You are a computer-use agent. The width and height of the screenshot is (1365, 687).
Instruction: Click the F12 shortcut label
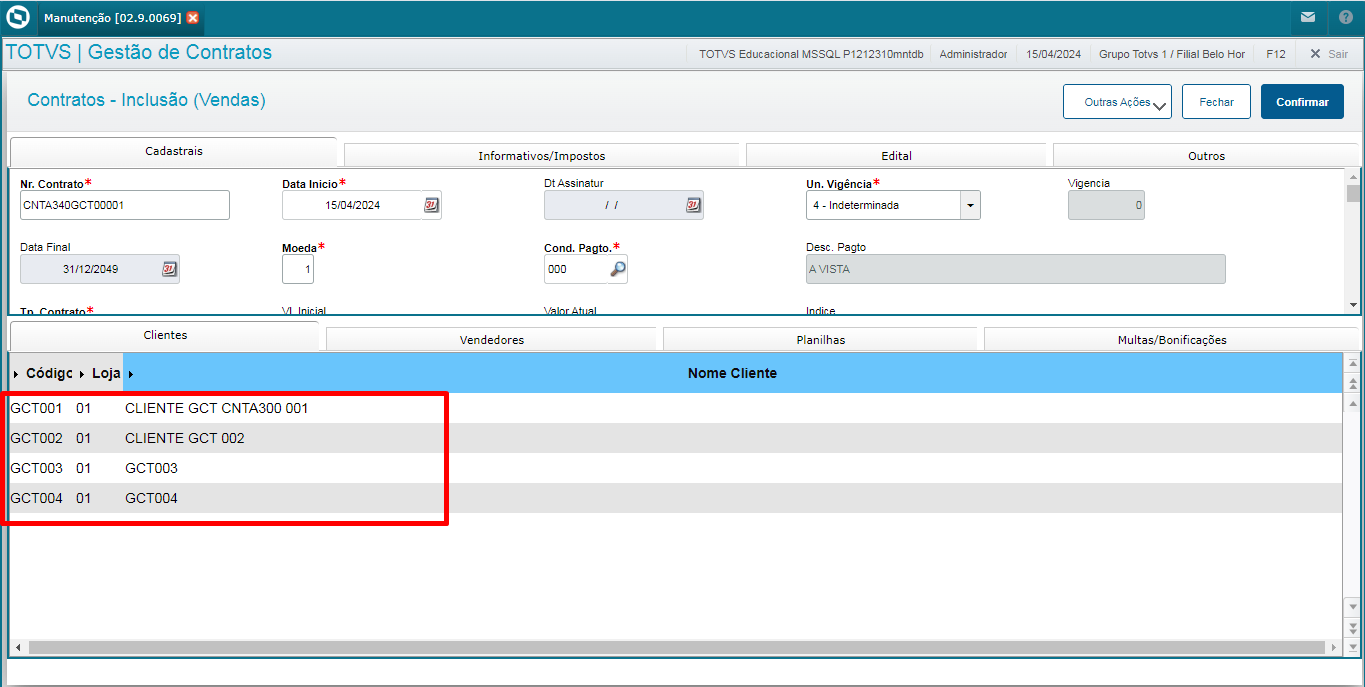click(x=1276, y=54)
